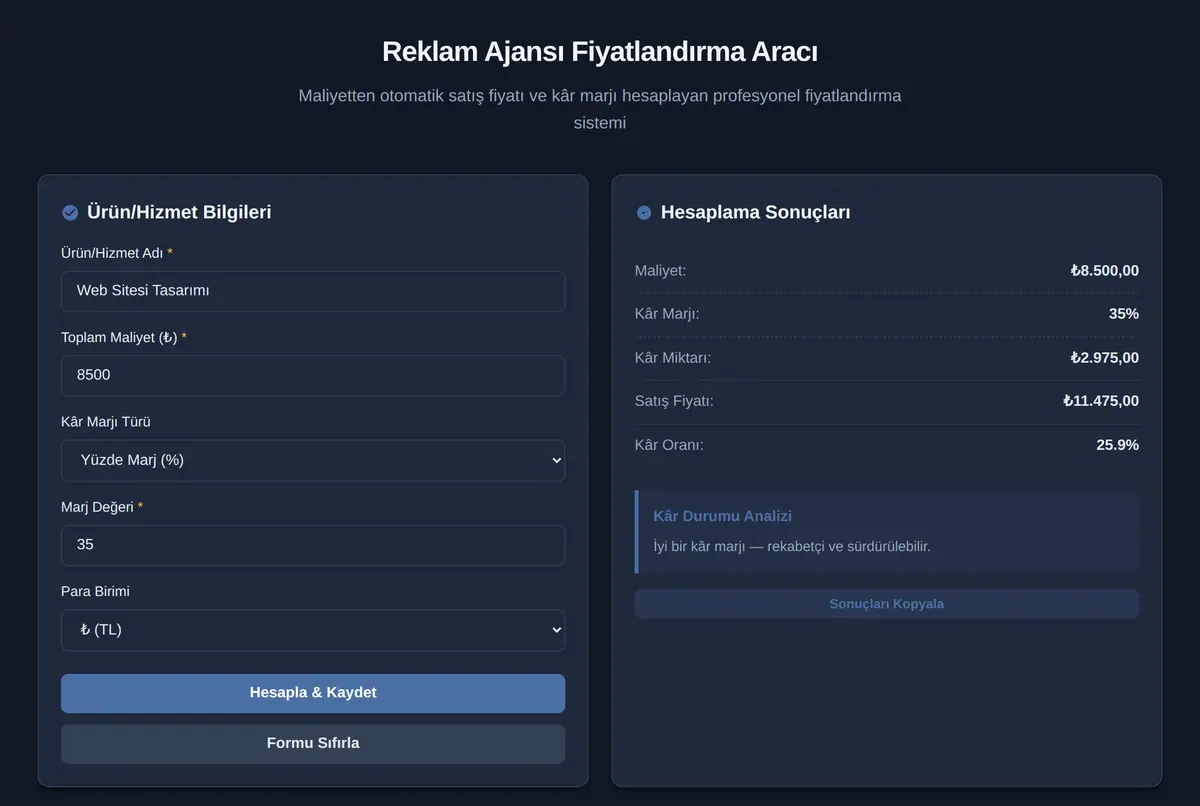1200x806 pixels.
Task: Click the Kâr Miktarı: row label
Action: click(x=673, y=358)
